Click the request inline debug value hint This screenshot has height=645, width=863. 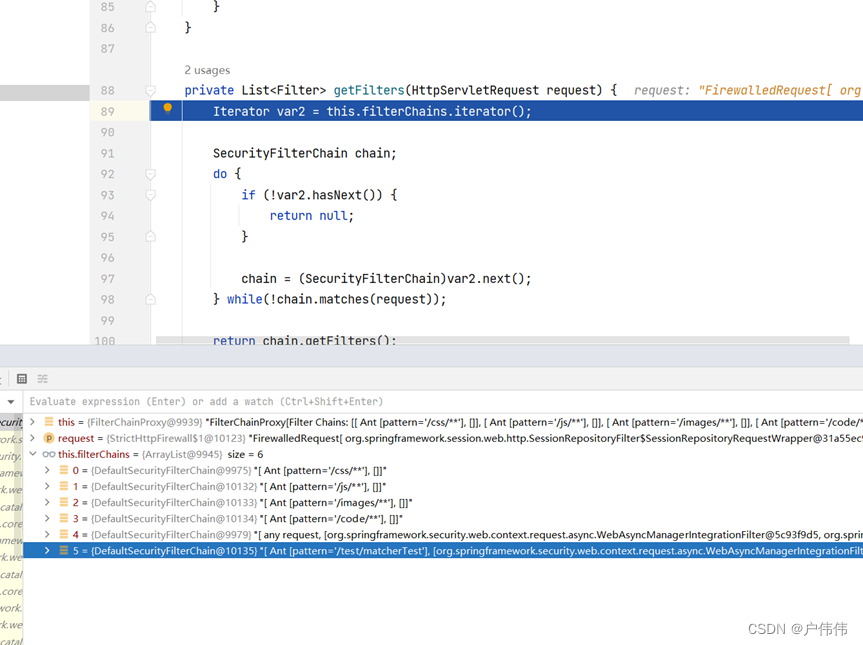(747, 90)
